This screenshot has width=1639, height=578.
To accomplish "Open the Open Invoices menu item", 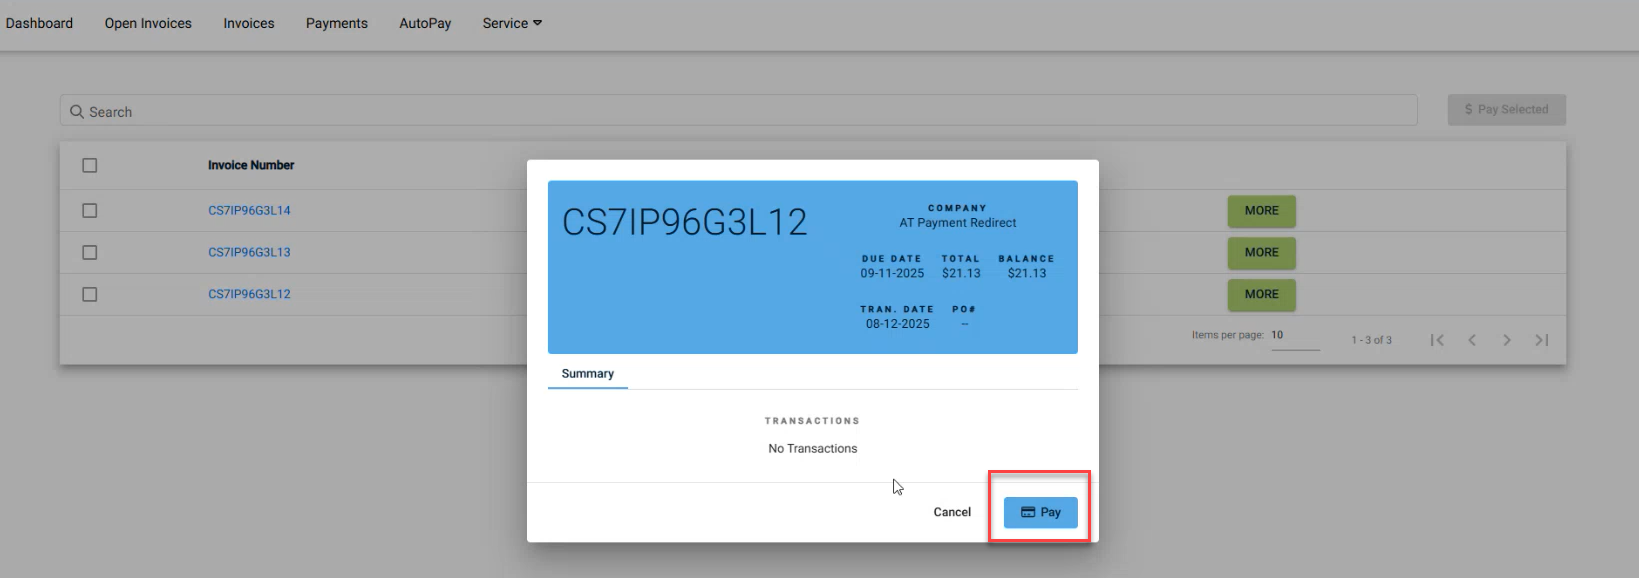I will coord(148,23).
